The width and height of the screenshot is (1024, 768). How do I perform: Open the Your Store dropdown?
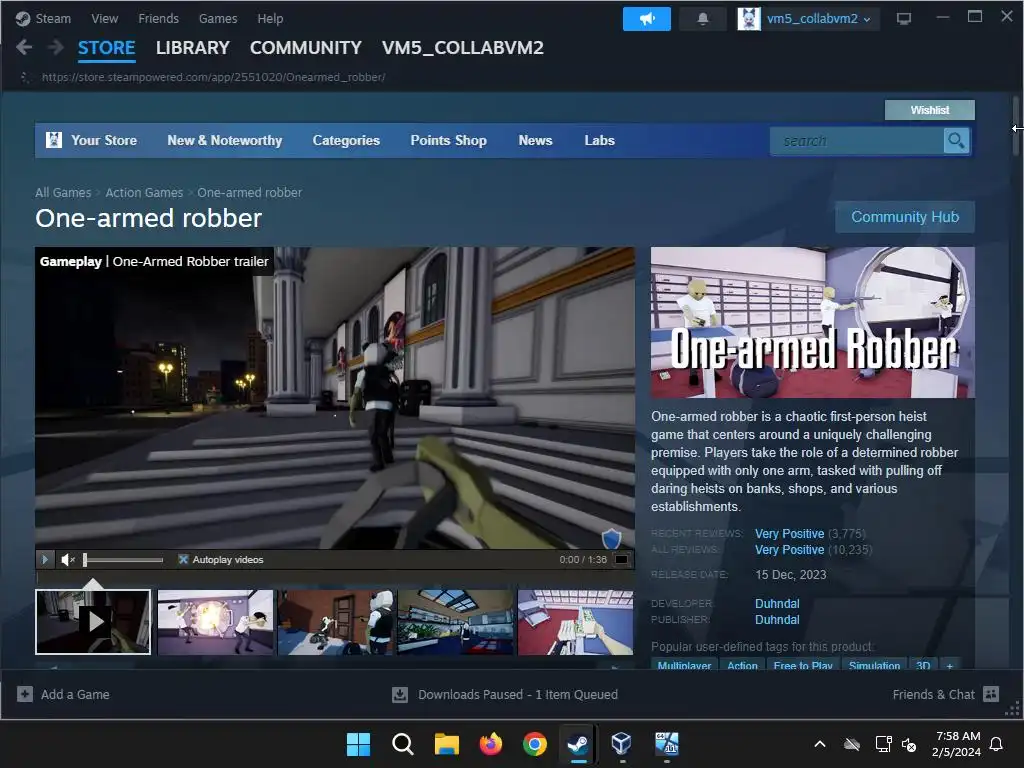tap(104, 140)
